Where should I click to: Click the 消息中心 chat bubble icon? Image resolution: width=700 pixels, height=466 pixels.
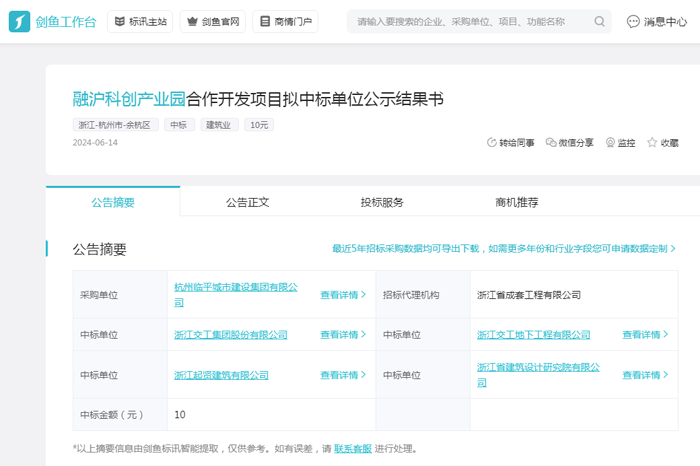click(x=633, y=21)
